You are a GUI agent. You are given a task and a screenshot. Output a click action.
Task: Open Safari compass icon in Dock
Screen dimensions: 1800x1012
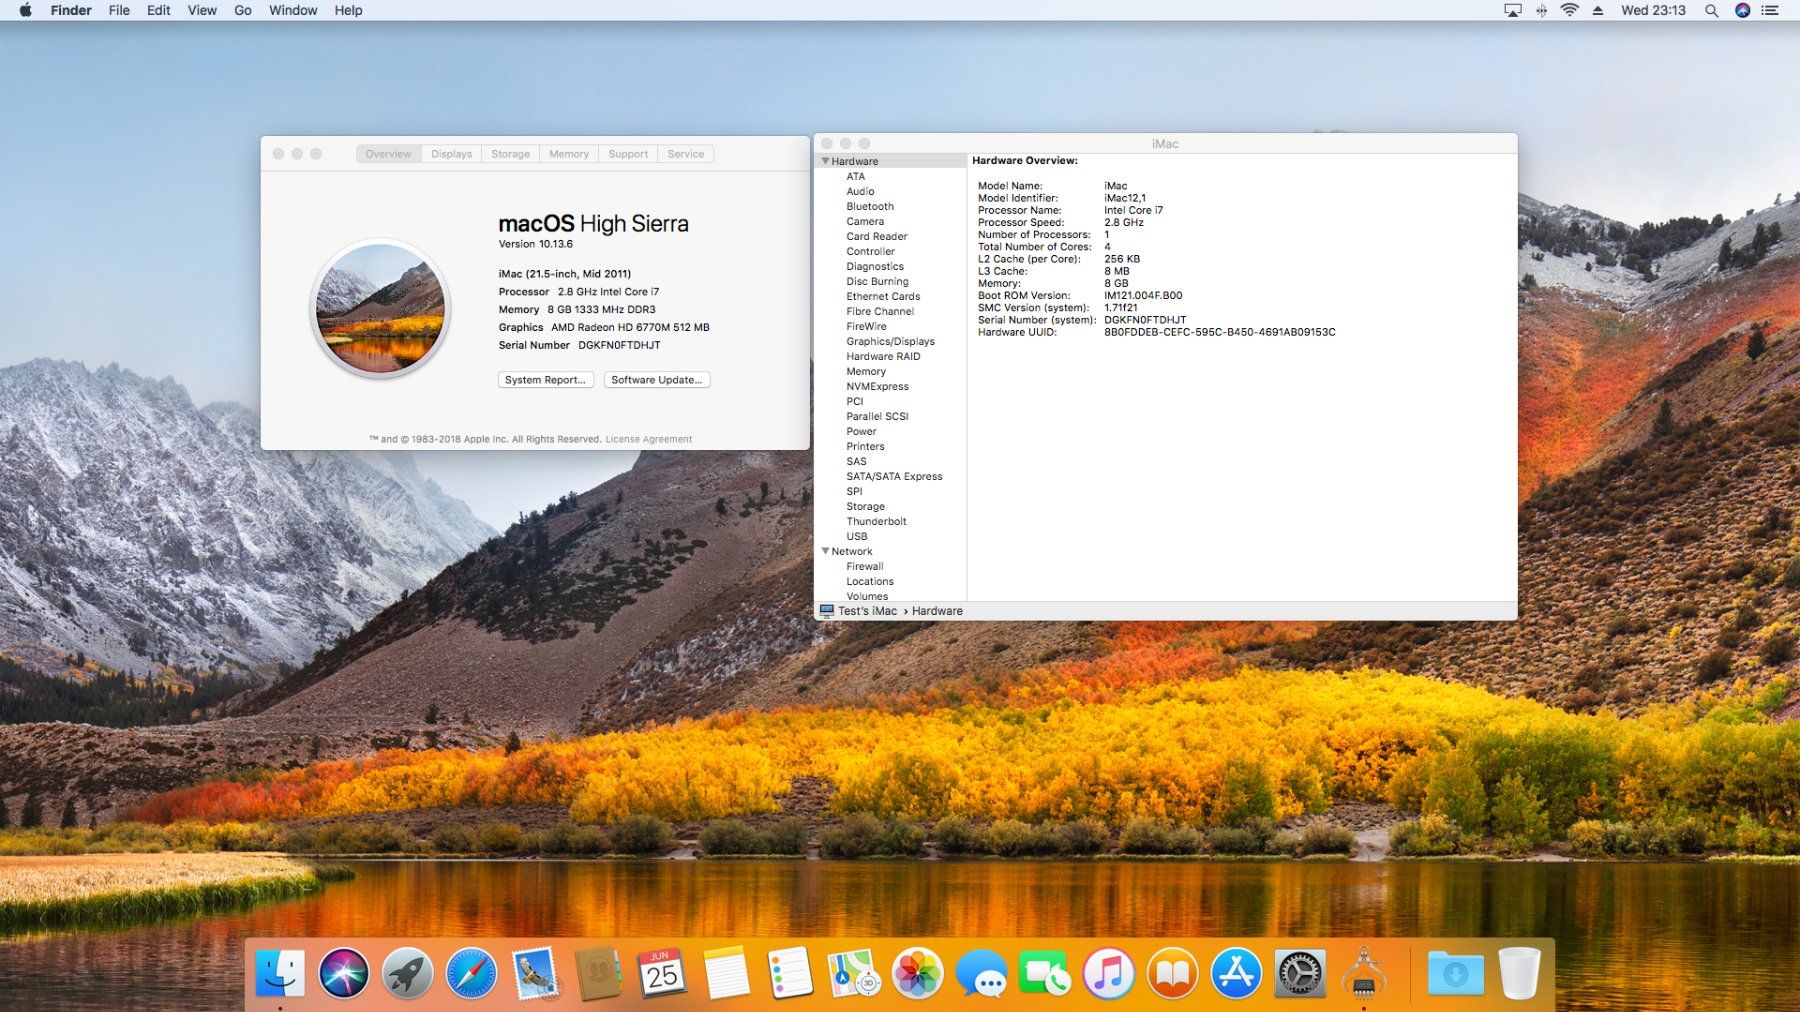471,973
